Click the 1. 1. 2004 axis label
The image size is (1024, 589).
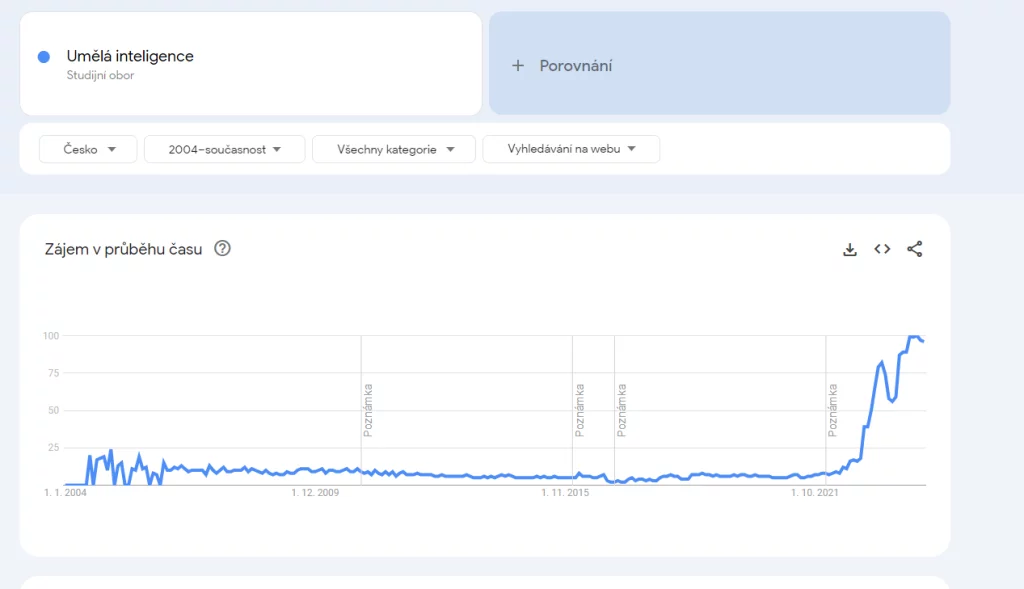click(x=65, y=492)
